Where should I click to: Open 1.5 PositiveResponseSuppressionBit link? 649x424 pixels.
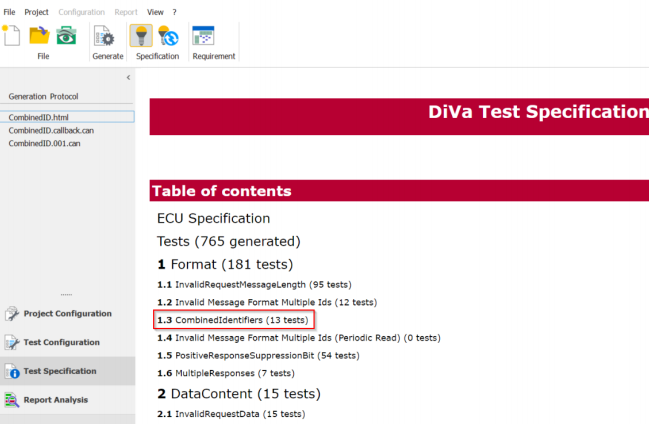pyautogui.click(x=258, y=356)
